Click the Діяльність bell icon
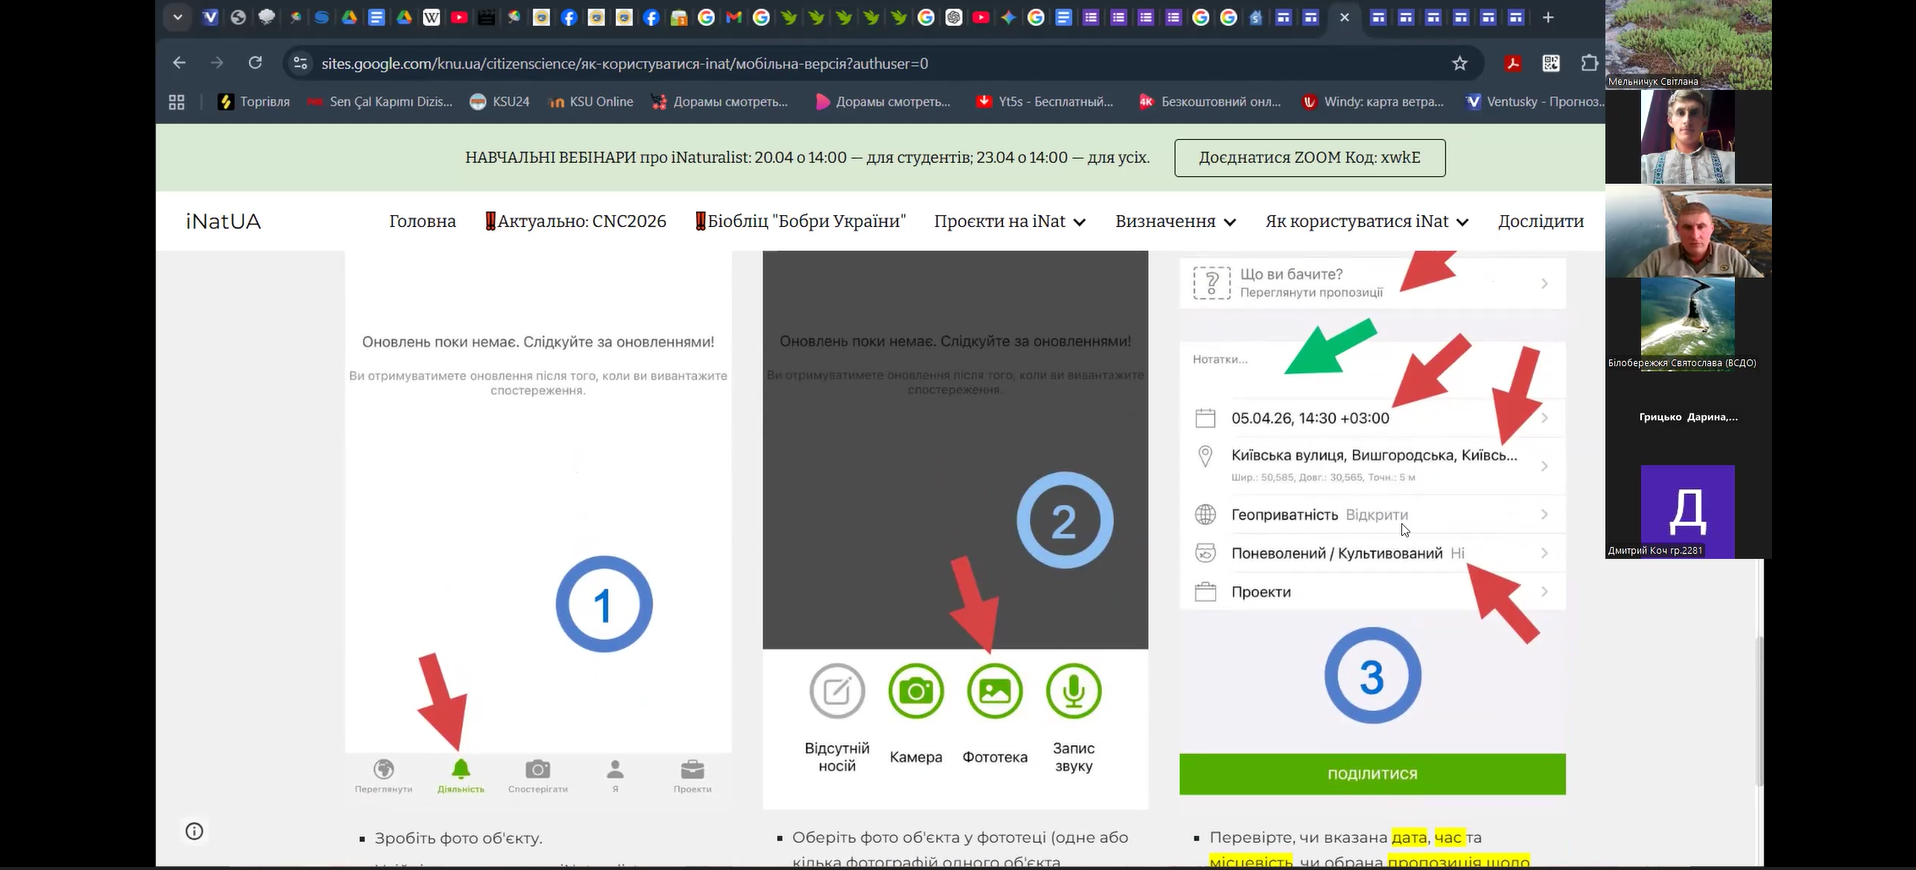This screenshot has width=1916, height=870. (x=460, y=770)
